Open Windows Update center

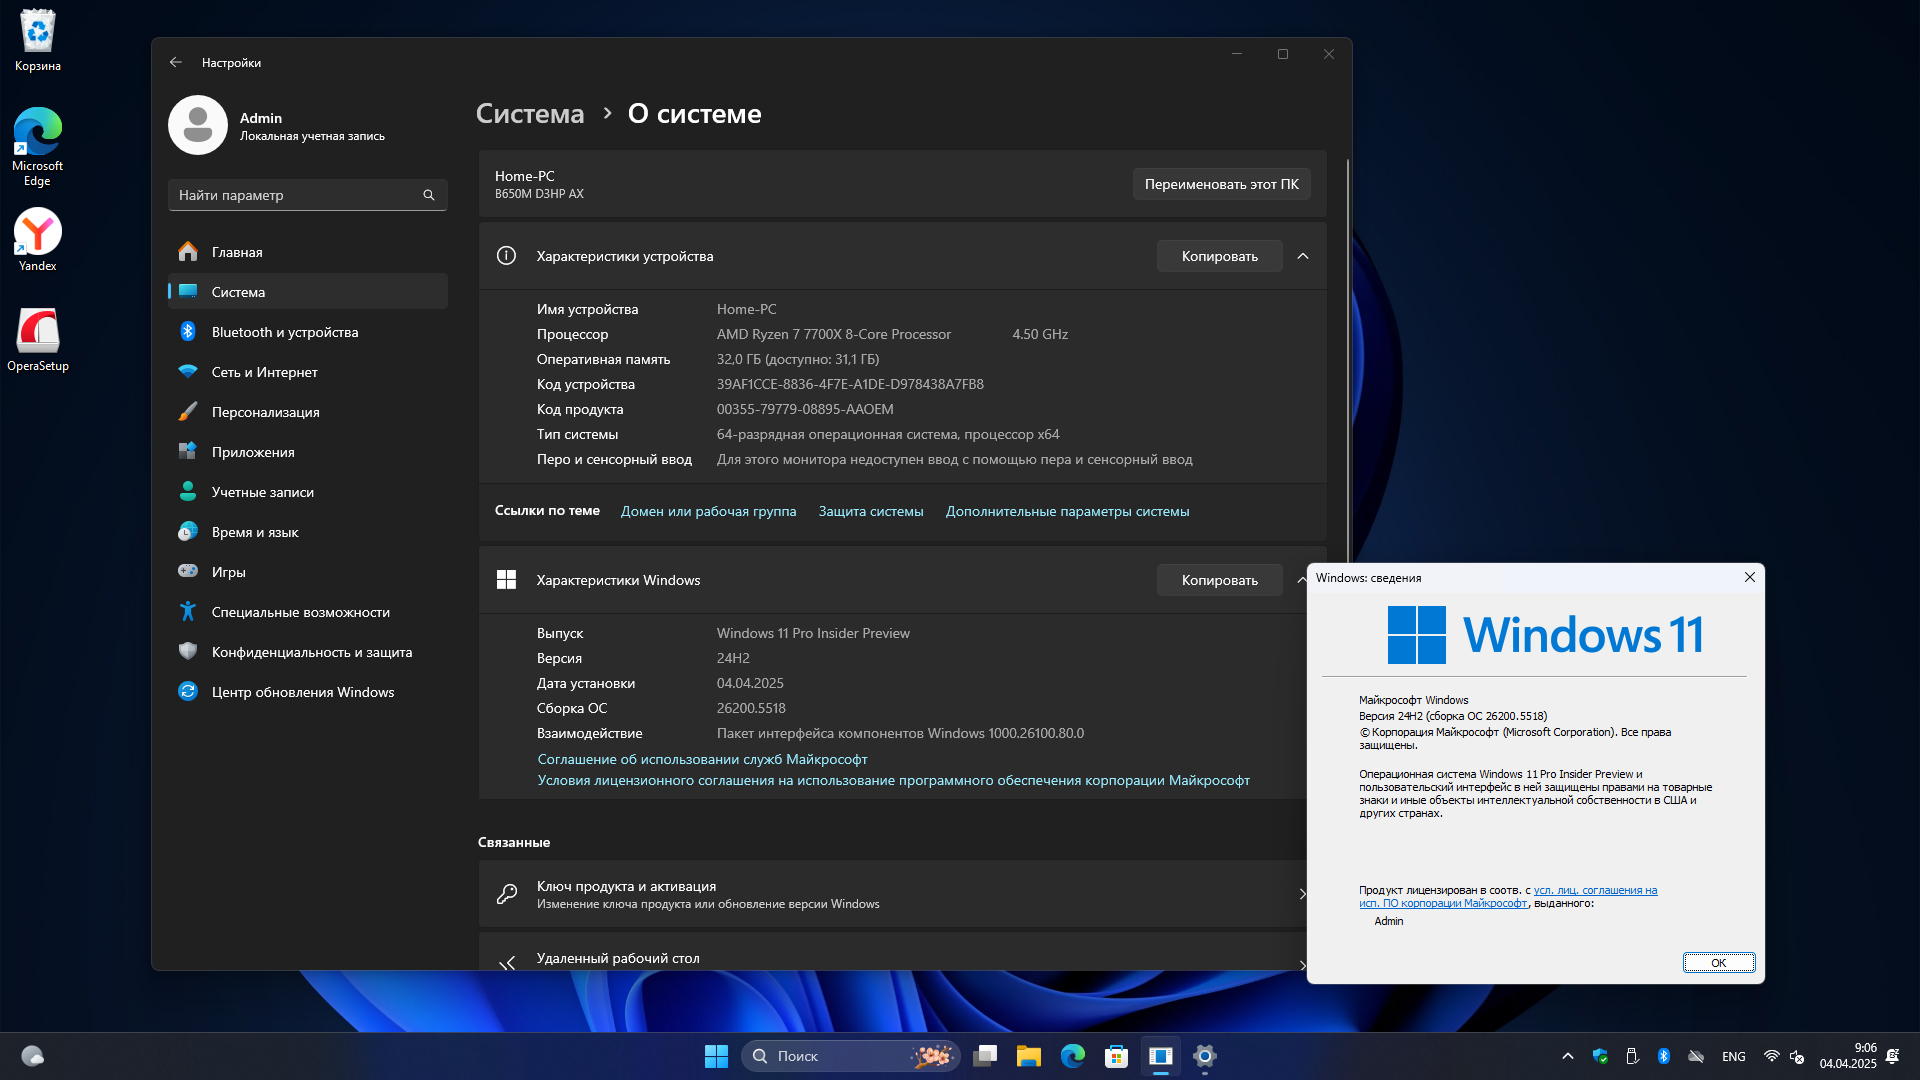302,692
